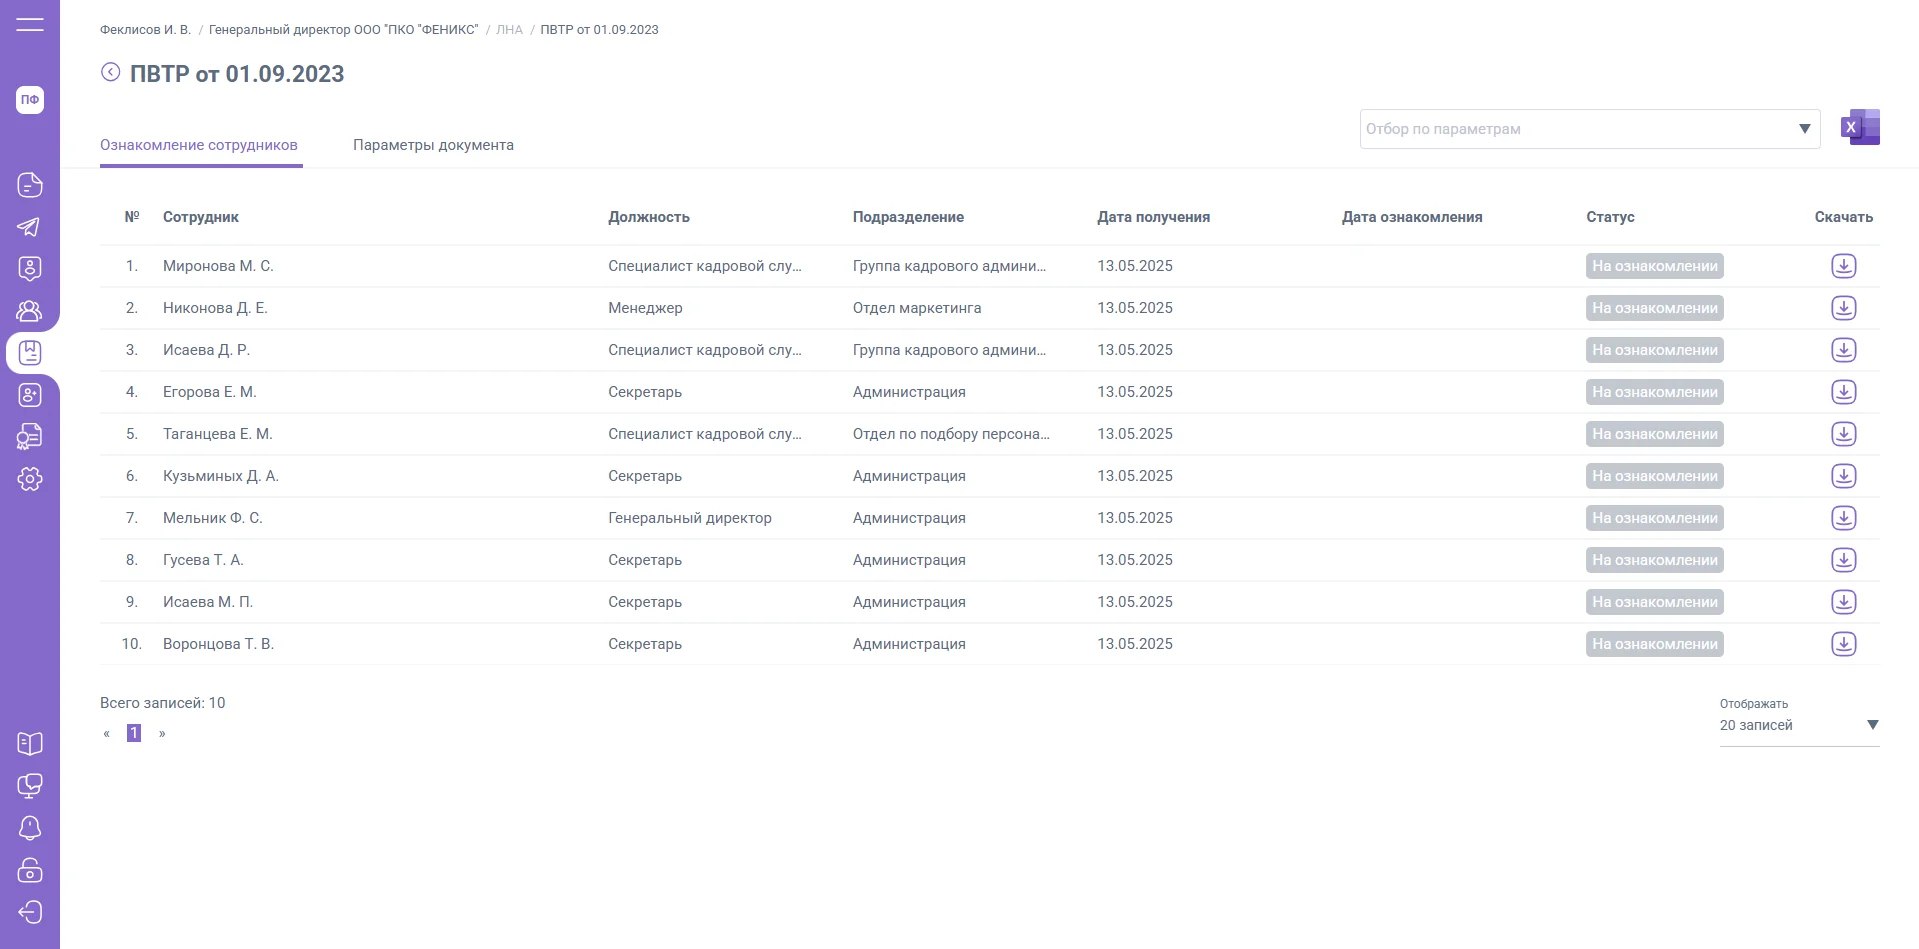Click 'Феклисов И. В.' breadcrumb link
1919x949 pixels.
[145, 30]
